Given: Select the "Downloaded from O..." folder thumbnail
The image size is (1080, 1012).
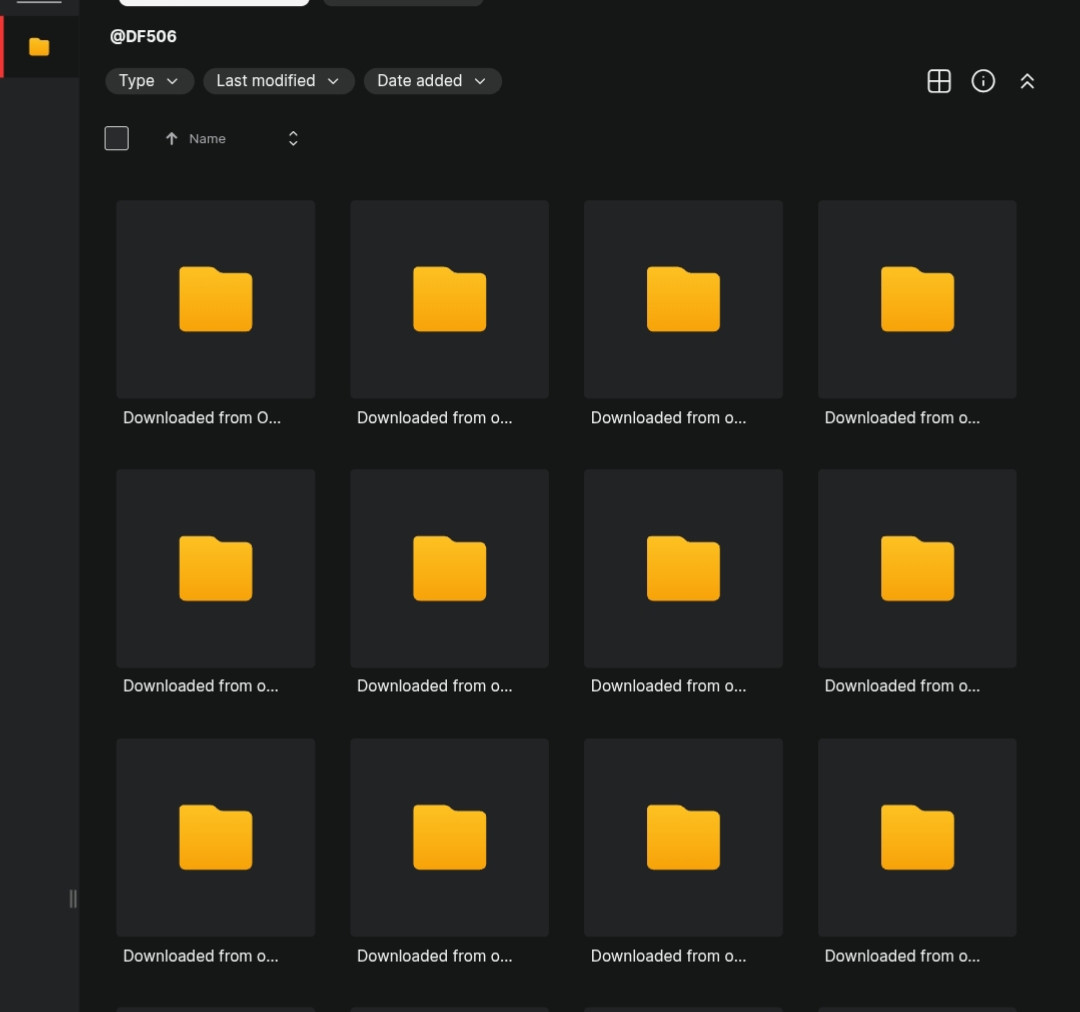Looking at the screenshot, I should click(216, 299).
